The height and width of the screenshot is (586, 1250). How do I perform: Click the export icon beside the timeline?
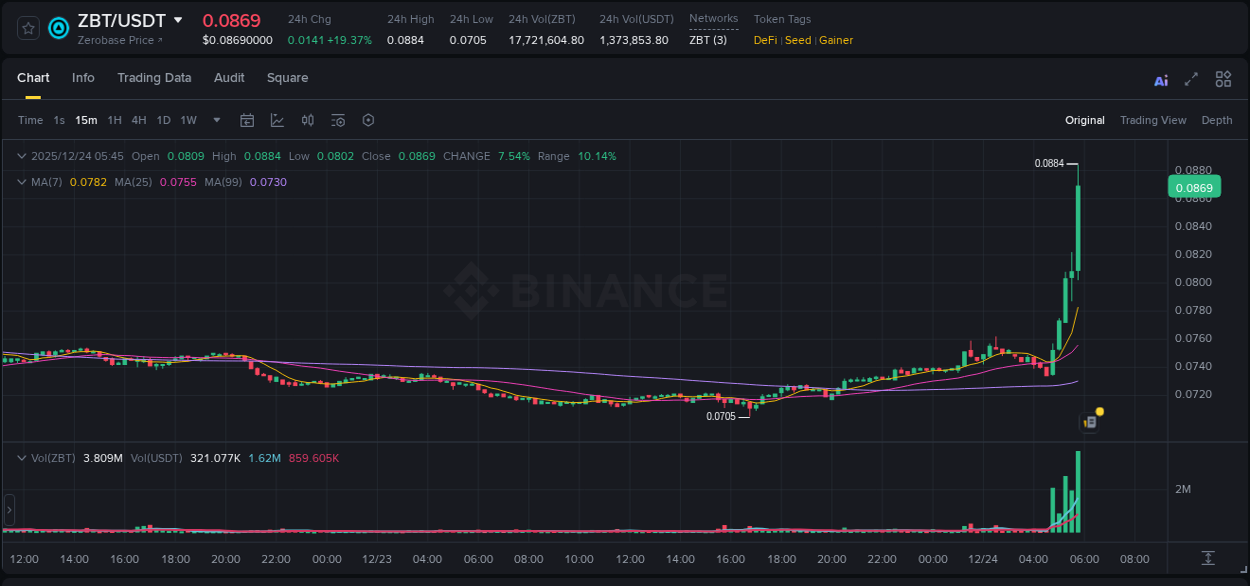coord(1207,560)
